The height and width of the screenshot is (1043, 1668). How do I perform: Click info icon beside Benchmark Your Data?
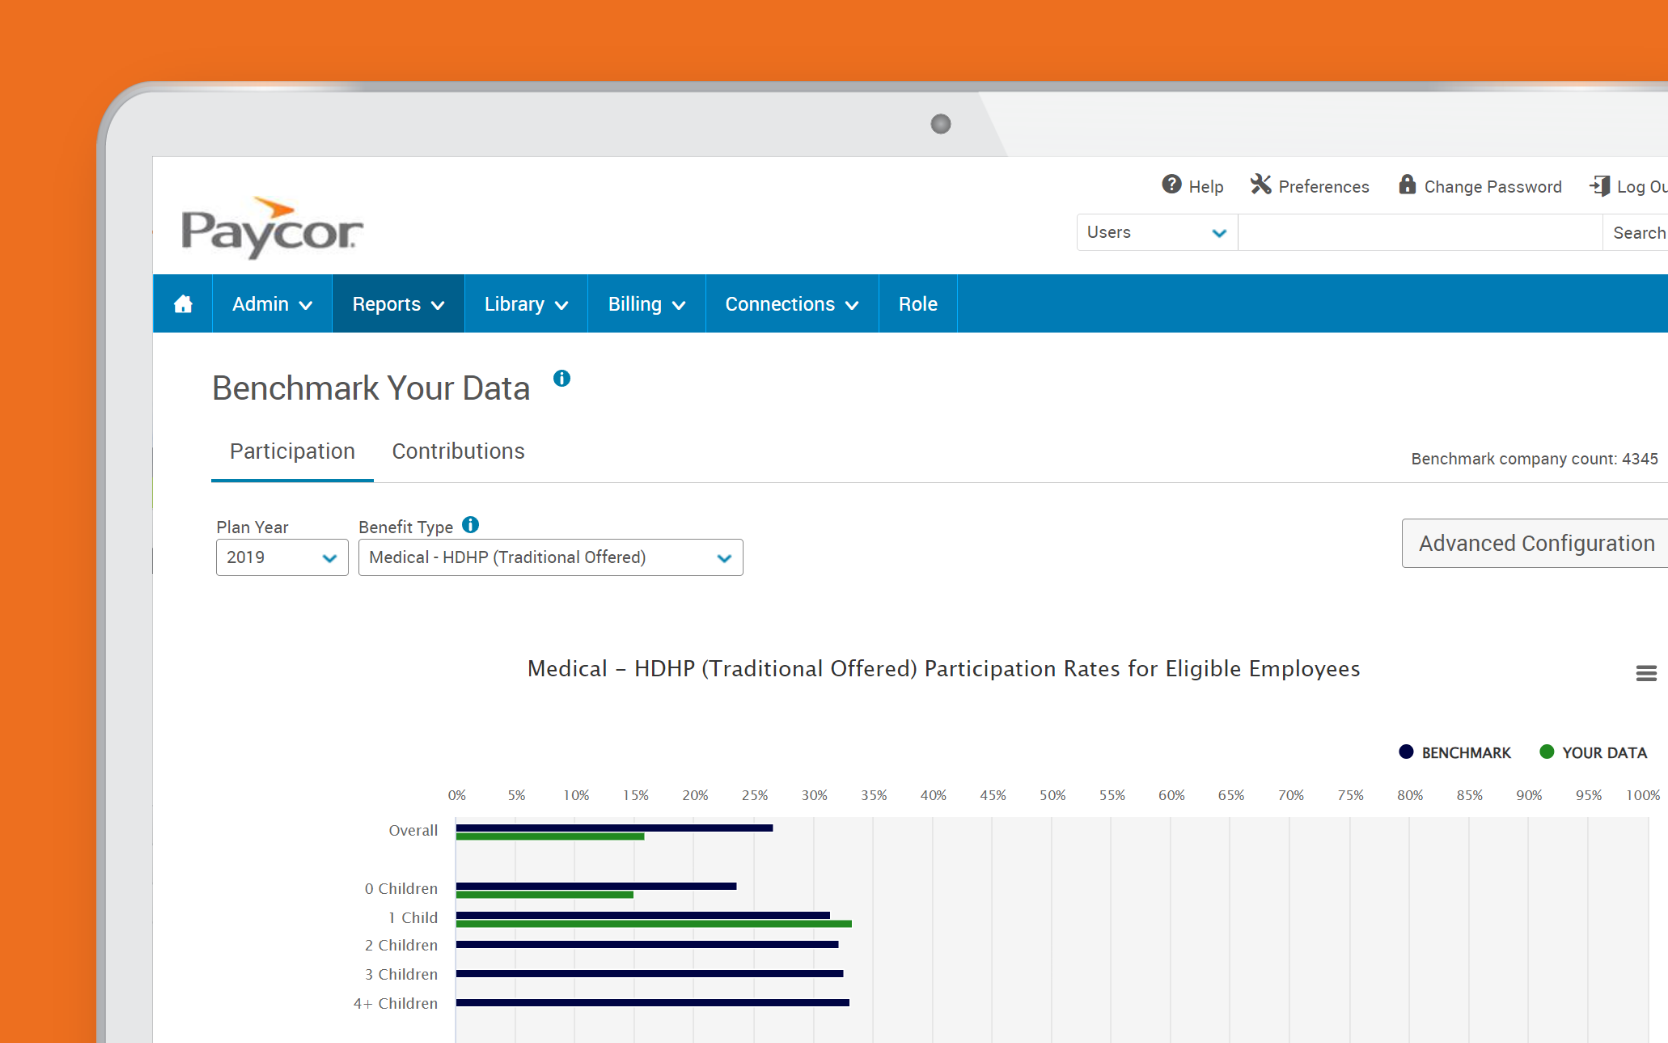pyautogui.click(x=562, y=378)
